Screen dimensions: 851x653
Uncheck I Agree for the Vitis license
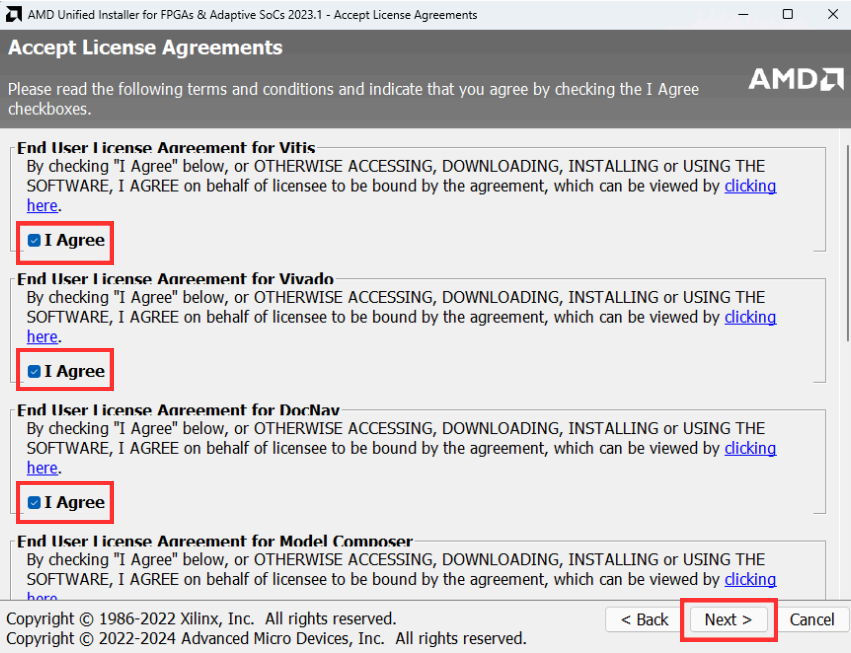coord(35,240)
